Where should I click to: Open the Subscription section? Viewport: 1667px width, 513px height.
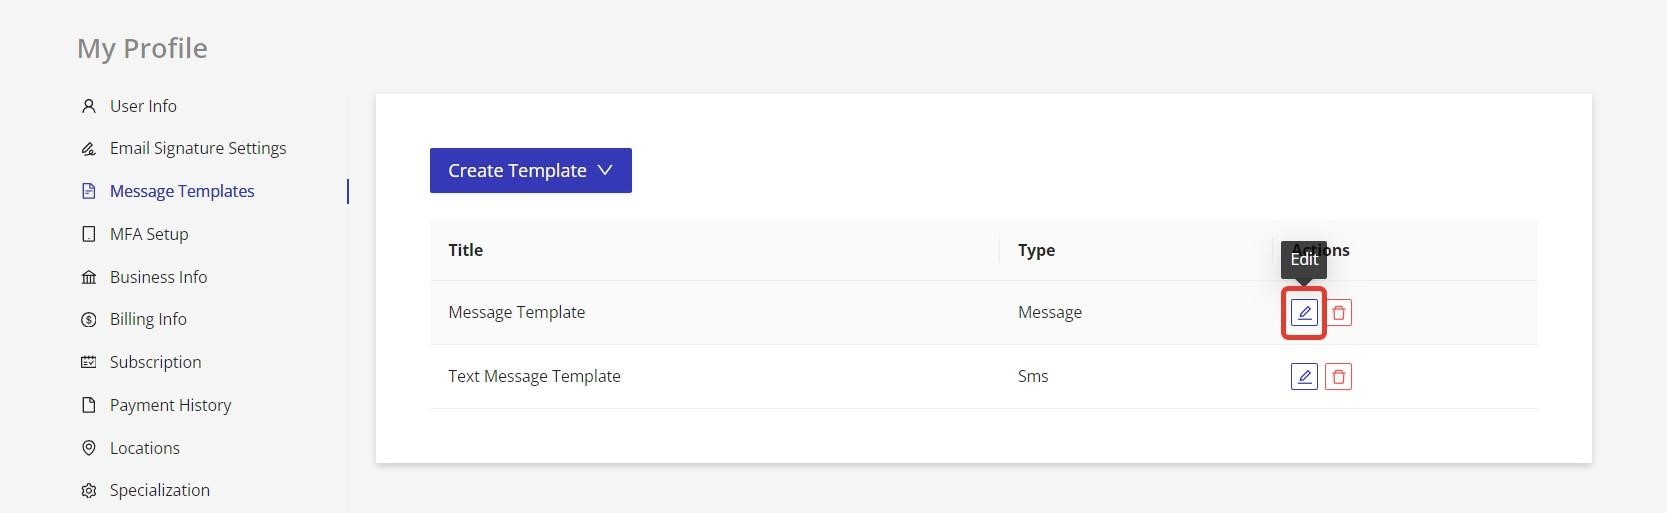tap(155, 362)
